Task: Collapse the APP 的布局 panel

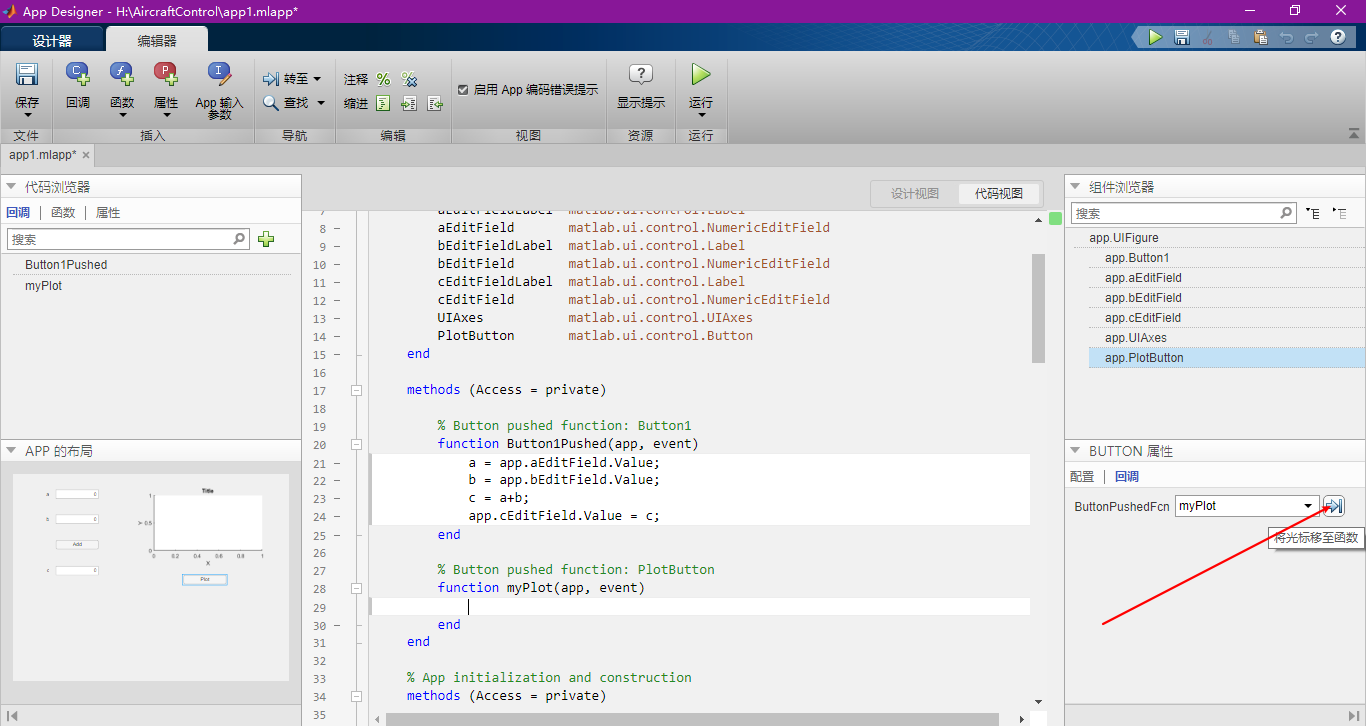Action: (x=12, y=451)
